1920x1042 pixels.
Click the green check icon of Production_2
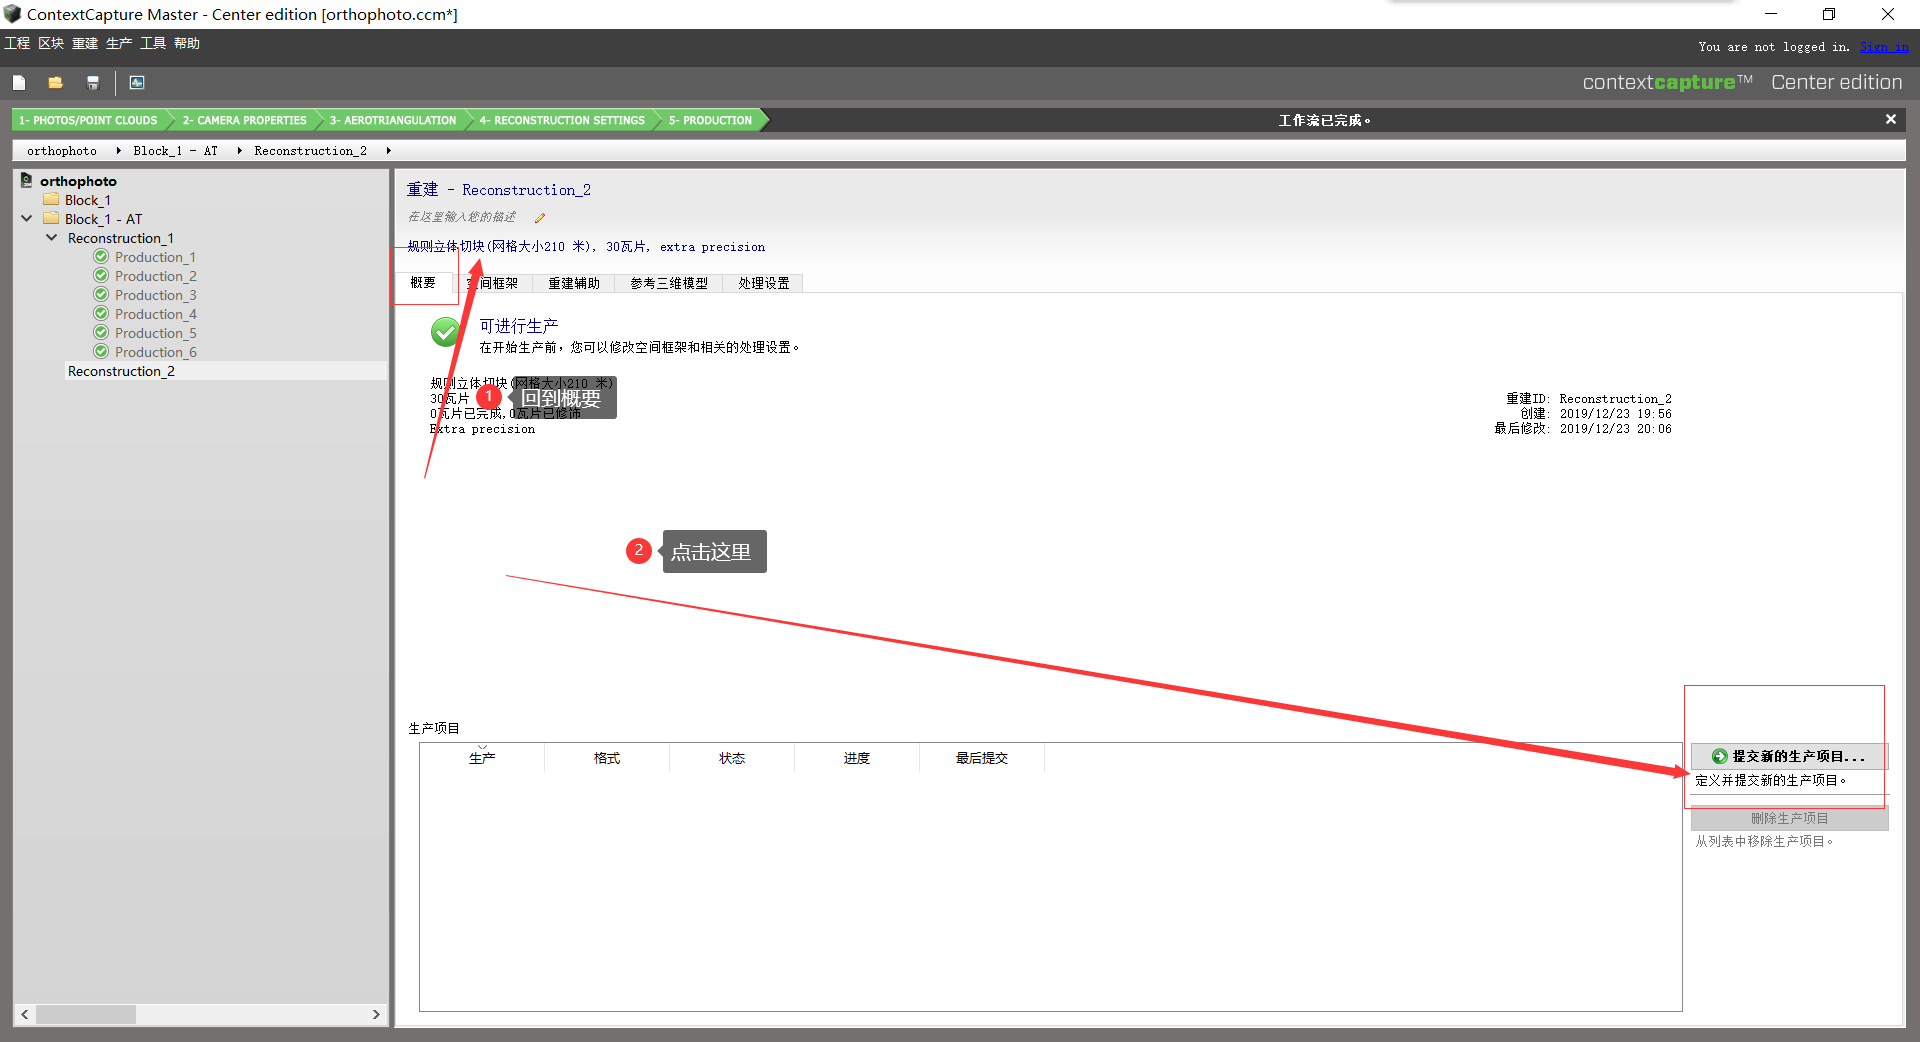click(101, 276)
